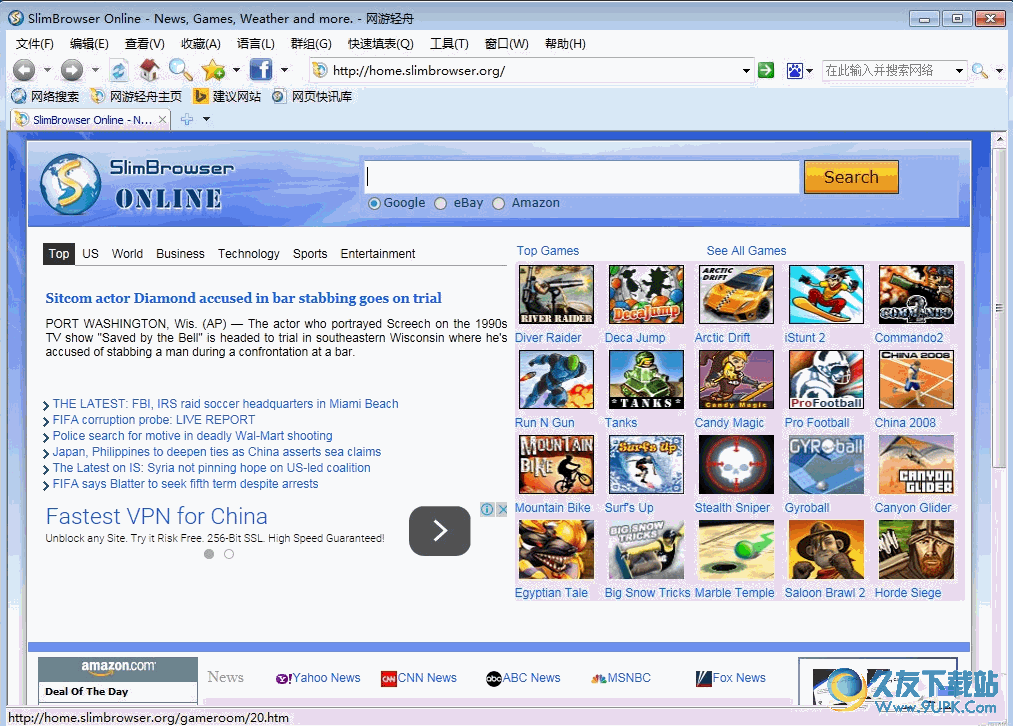The width and height of the screenshot is (1013, 726).
Task: Click the Back navigation arrow
Action: 25,70
